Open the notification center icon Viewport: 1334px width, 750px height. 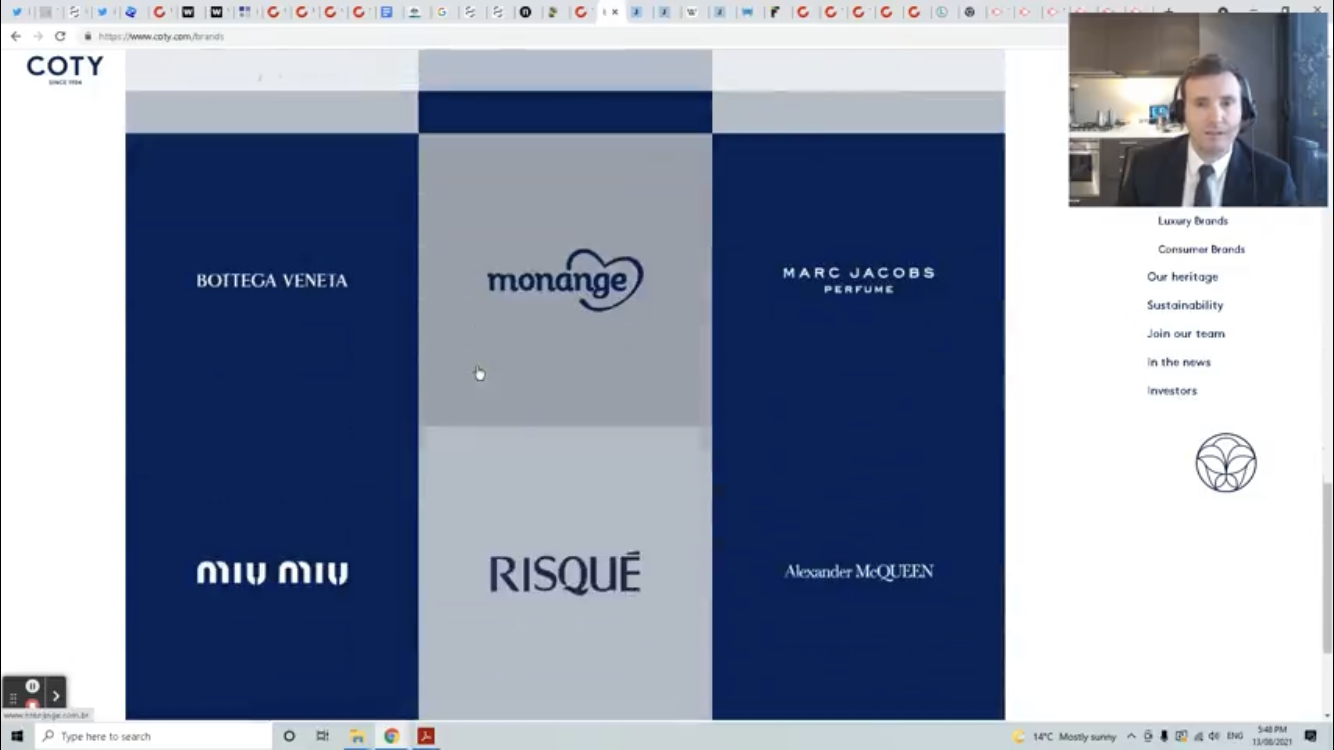pyautogui.click(x=1311, y=736)
